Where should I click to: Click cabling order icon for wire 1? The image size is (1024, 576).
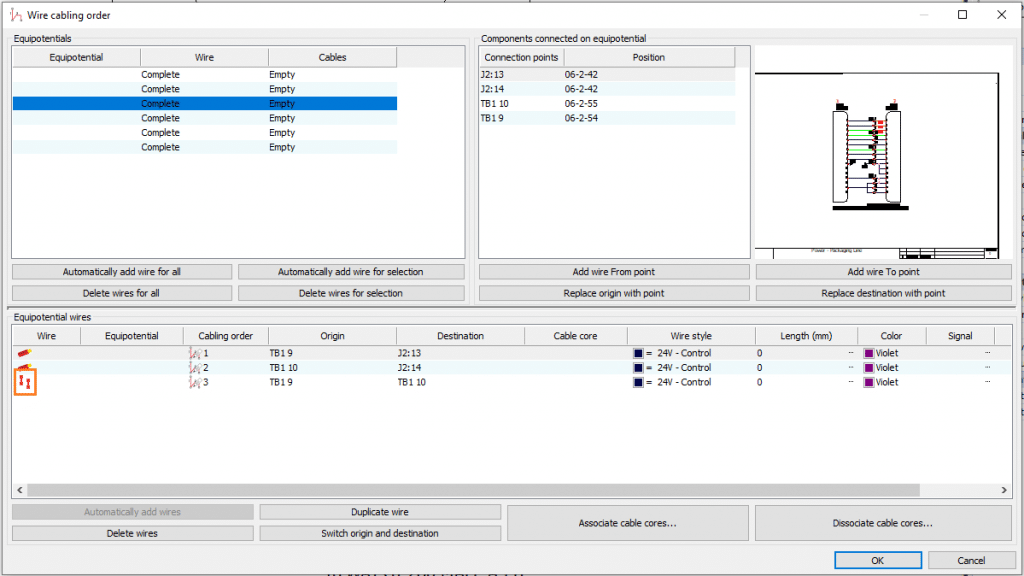(194, 353)
